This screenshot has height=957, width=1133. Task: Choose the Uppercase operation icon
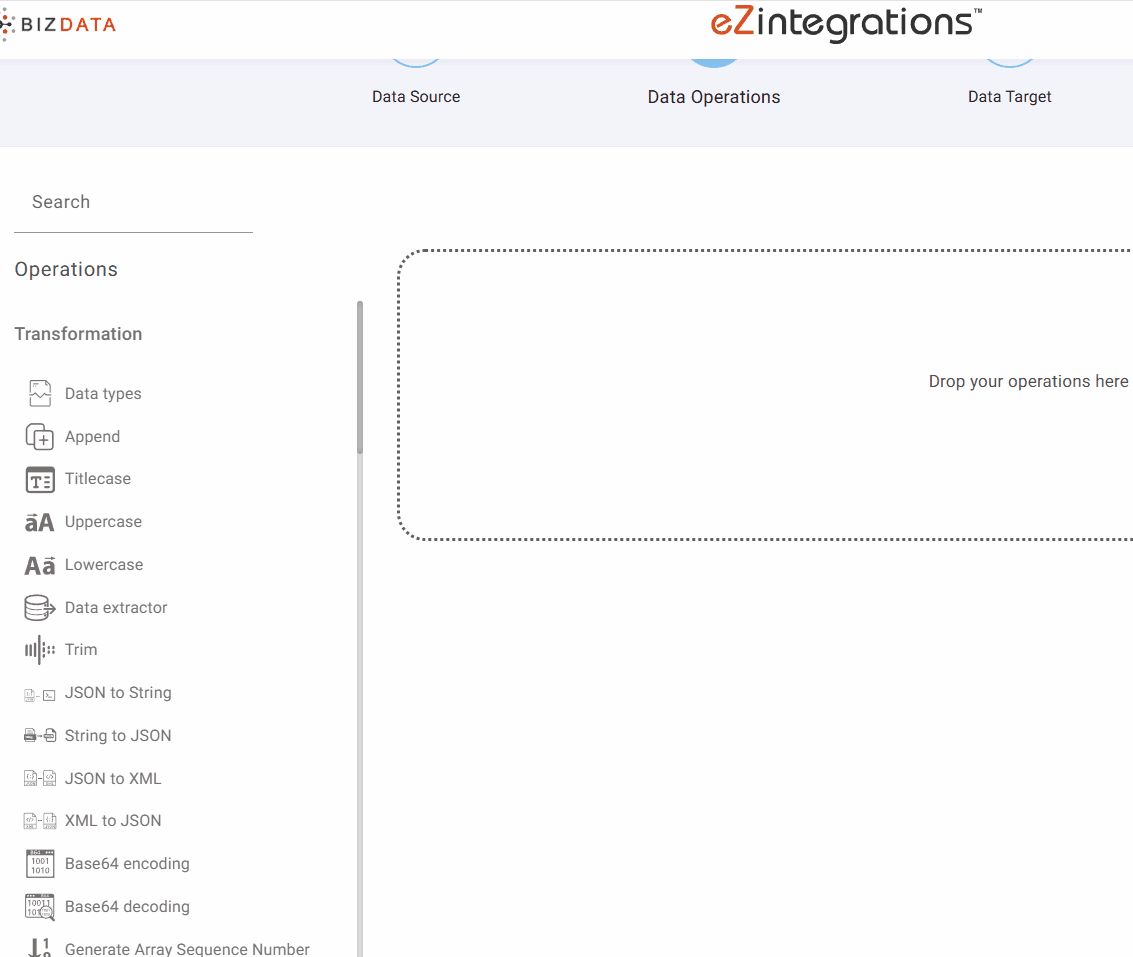(39, 522)
